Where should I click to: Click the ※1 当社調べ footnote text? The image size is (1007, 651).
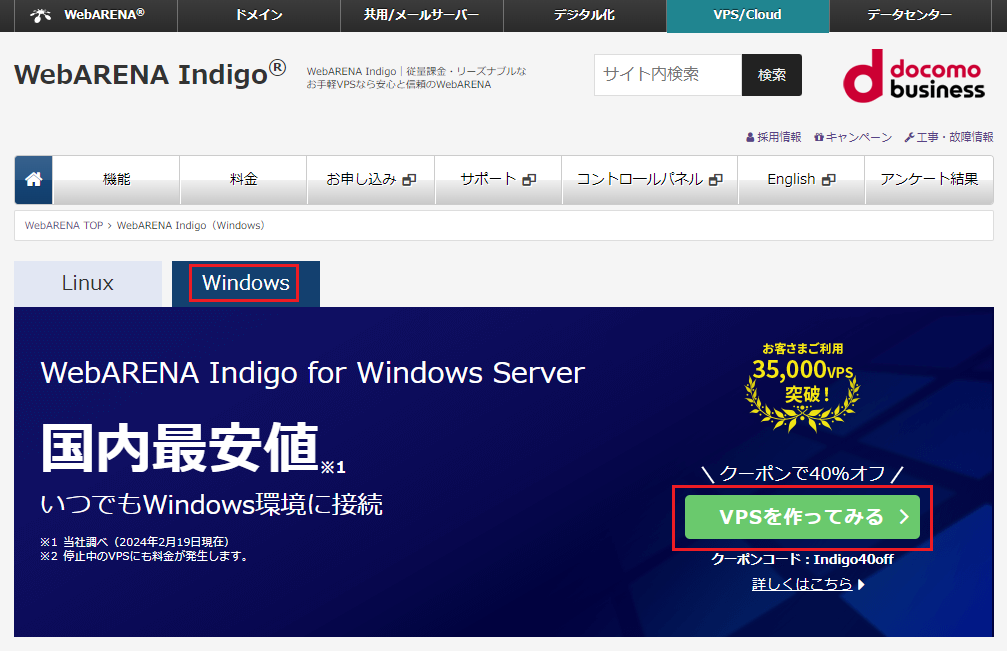point(135,542)
